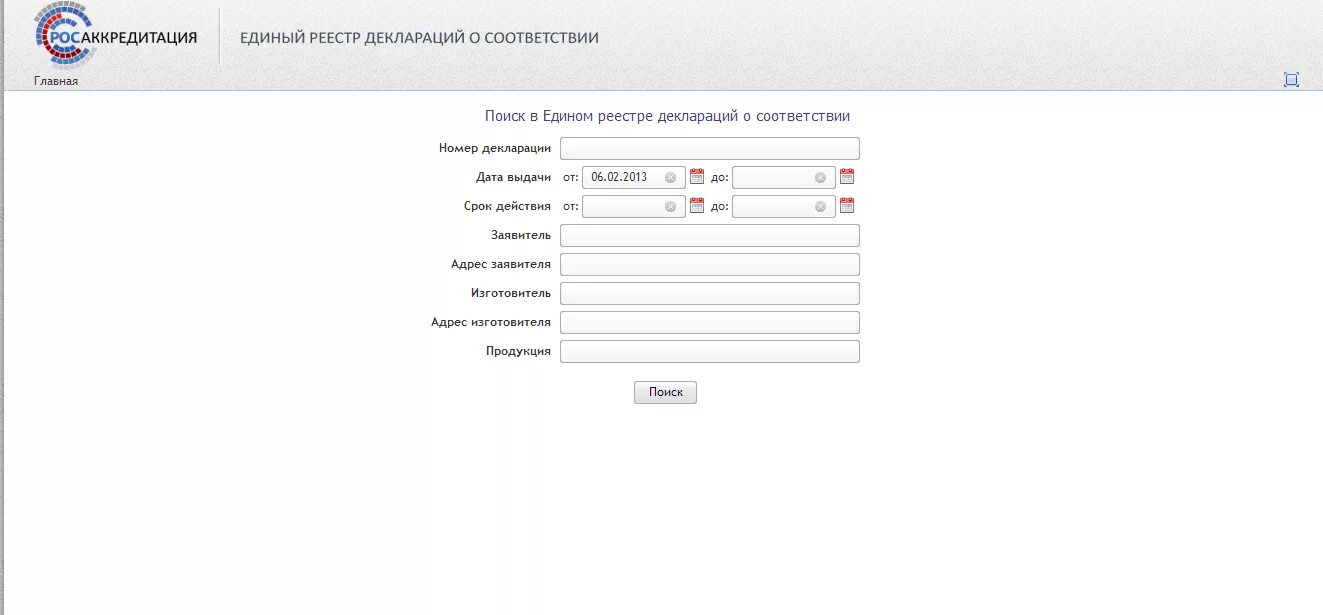Focus the Адрес заявителя input field

[710, 265]
